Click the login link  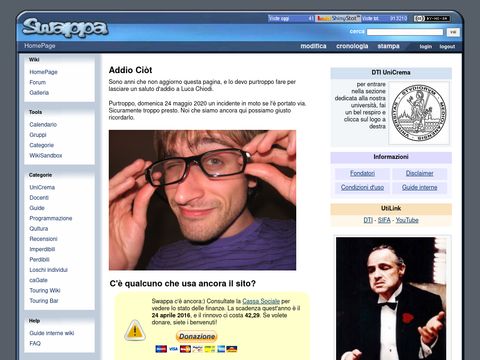(426, 47)
